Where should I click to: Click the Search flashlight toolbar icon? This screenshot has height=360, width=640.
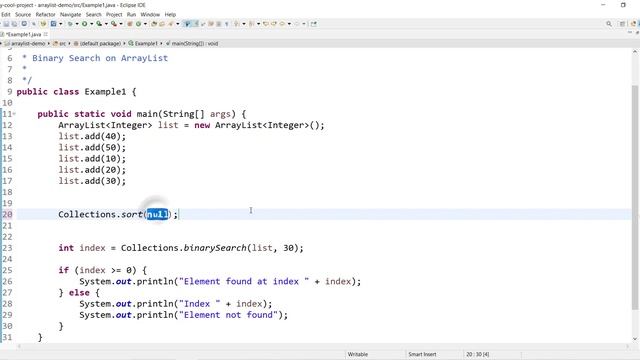click(x=171, y=24)
